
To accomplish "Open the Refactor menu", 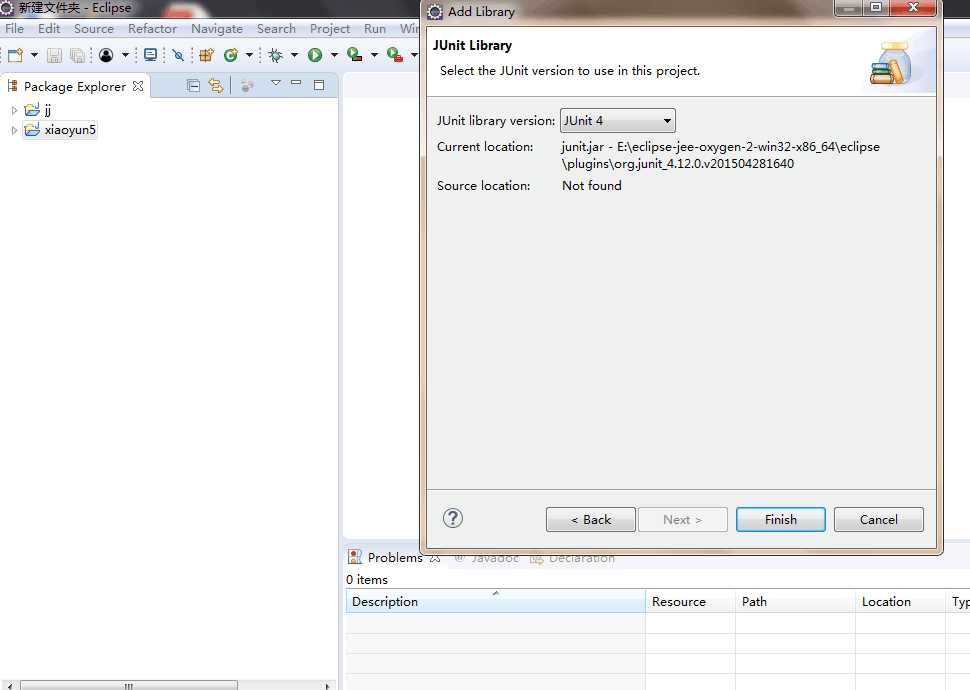I will pos(152,28).
